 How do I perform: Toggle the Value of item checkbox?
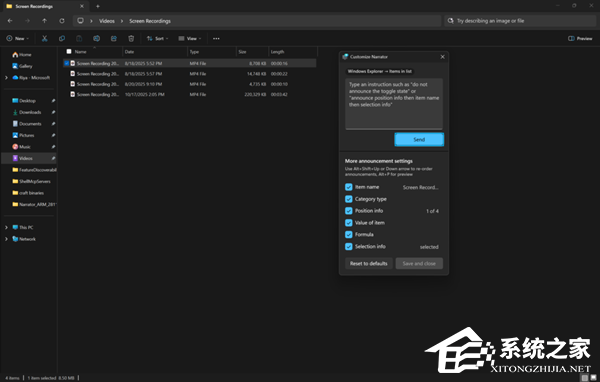(349, 222)
